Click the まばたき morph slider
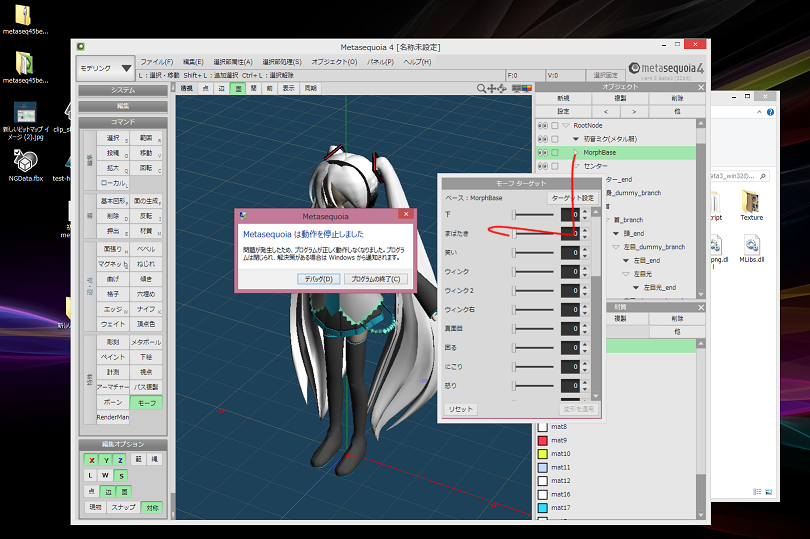This screenshot has height=539, width=810. (x=533, y=234)
